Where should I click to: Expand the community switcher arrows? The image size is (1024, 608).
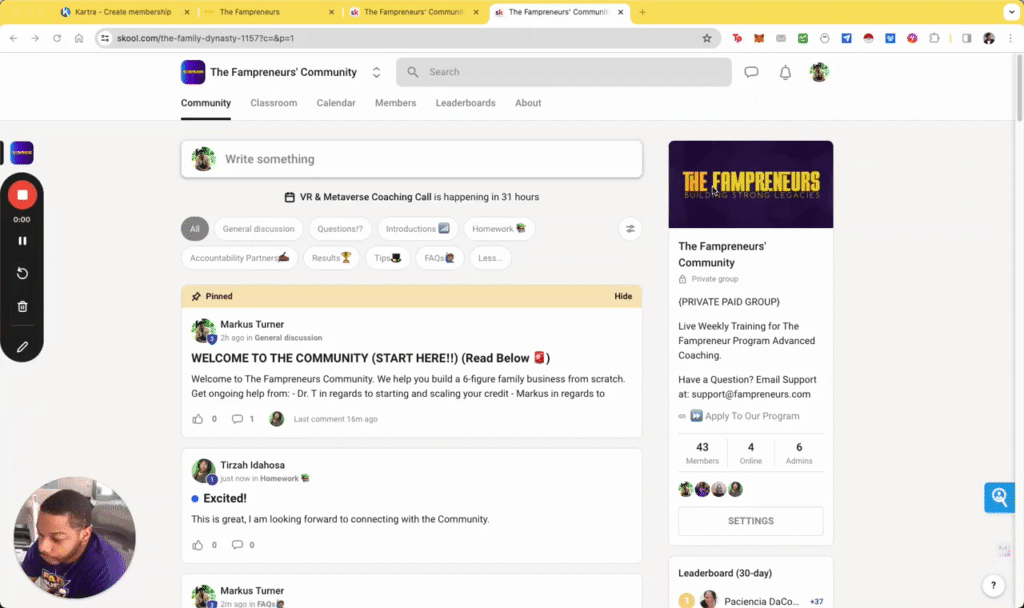coord(376,72)
